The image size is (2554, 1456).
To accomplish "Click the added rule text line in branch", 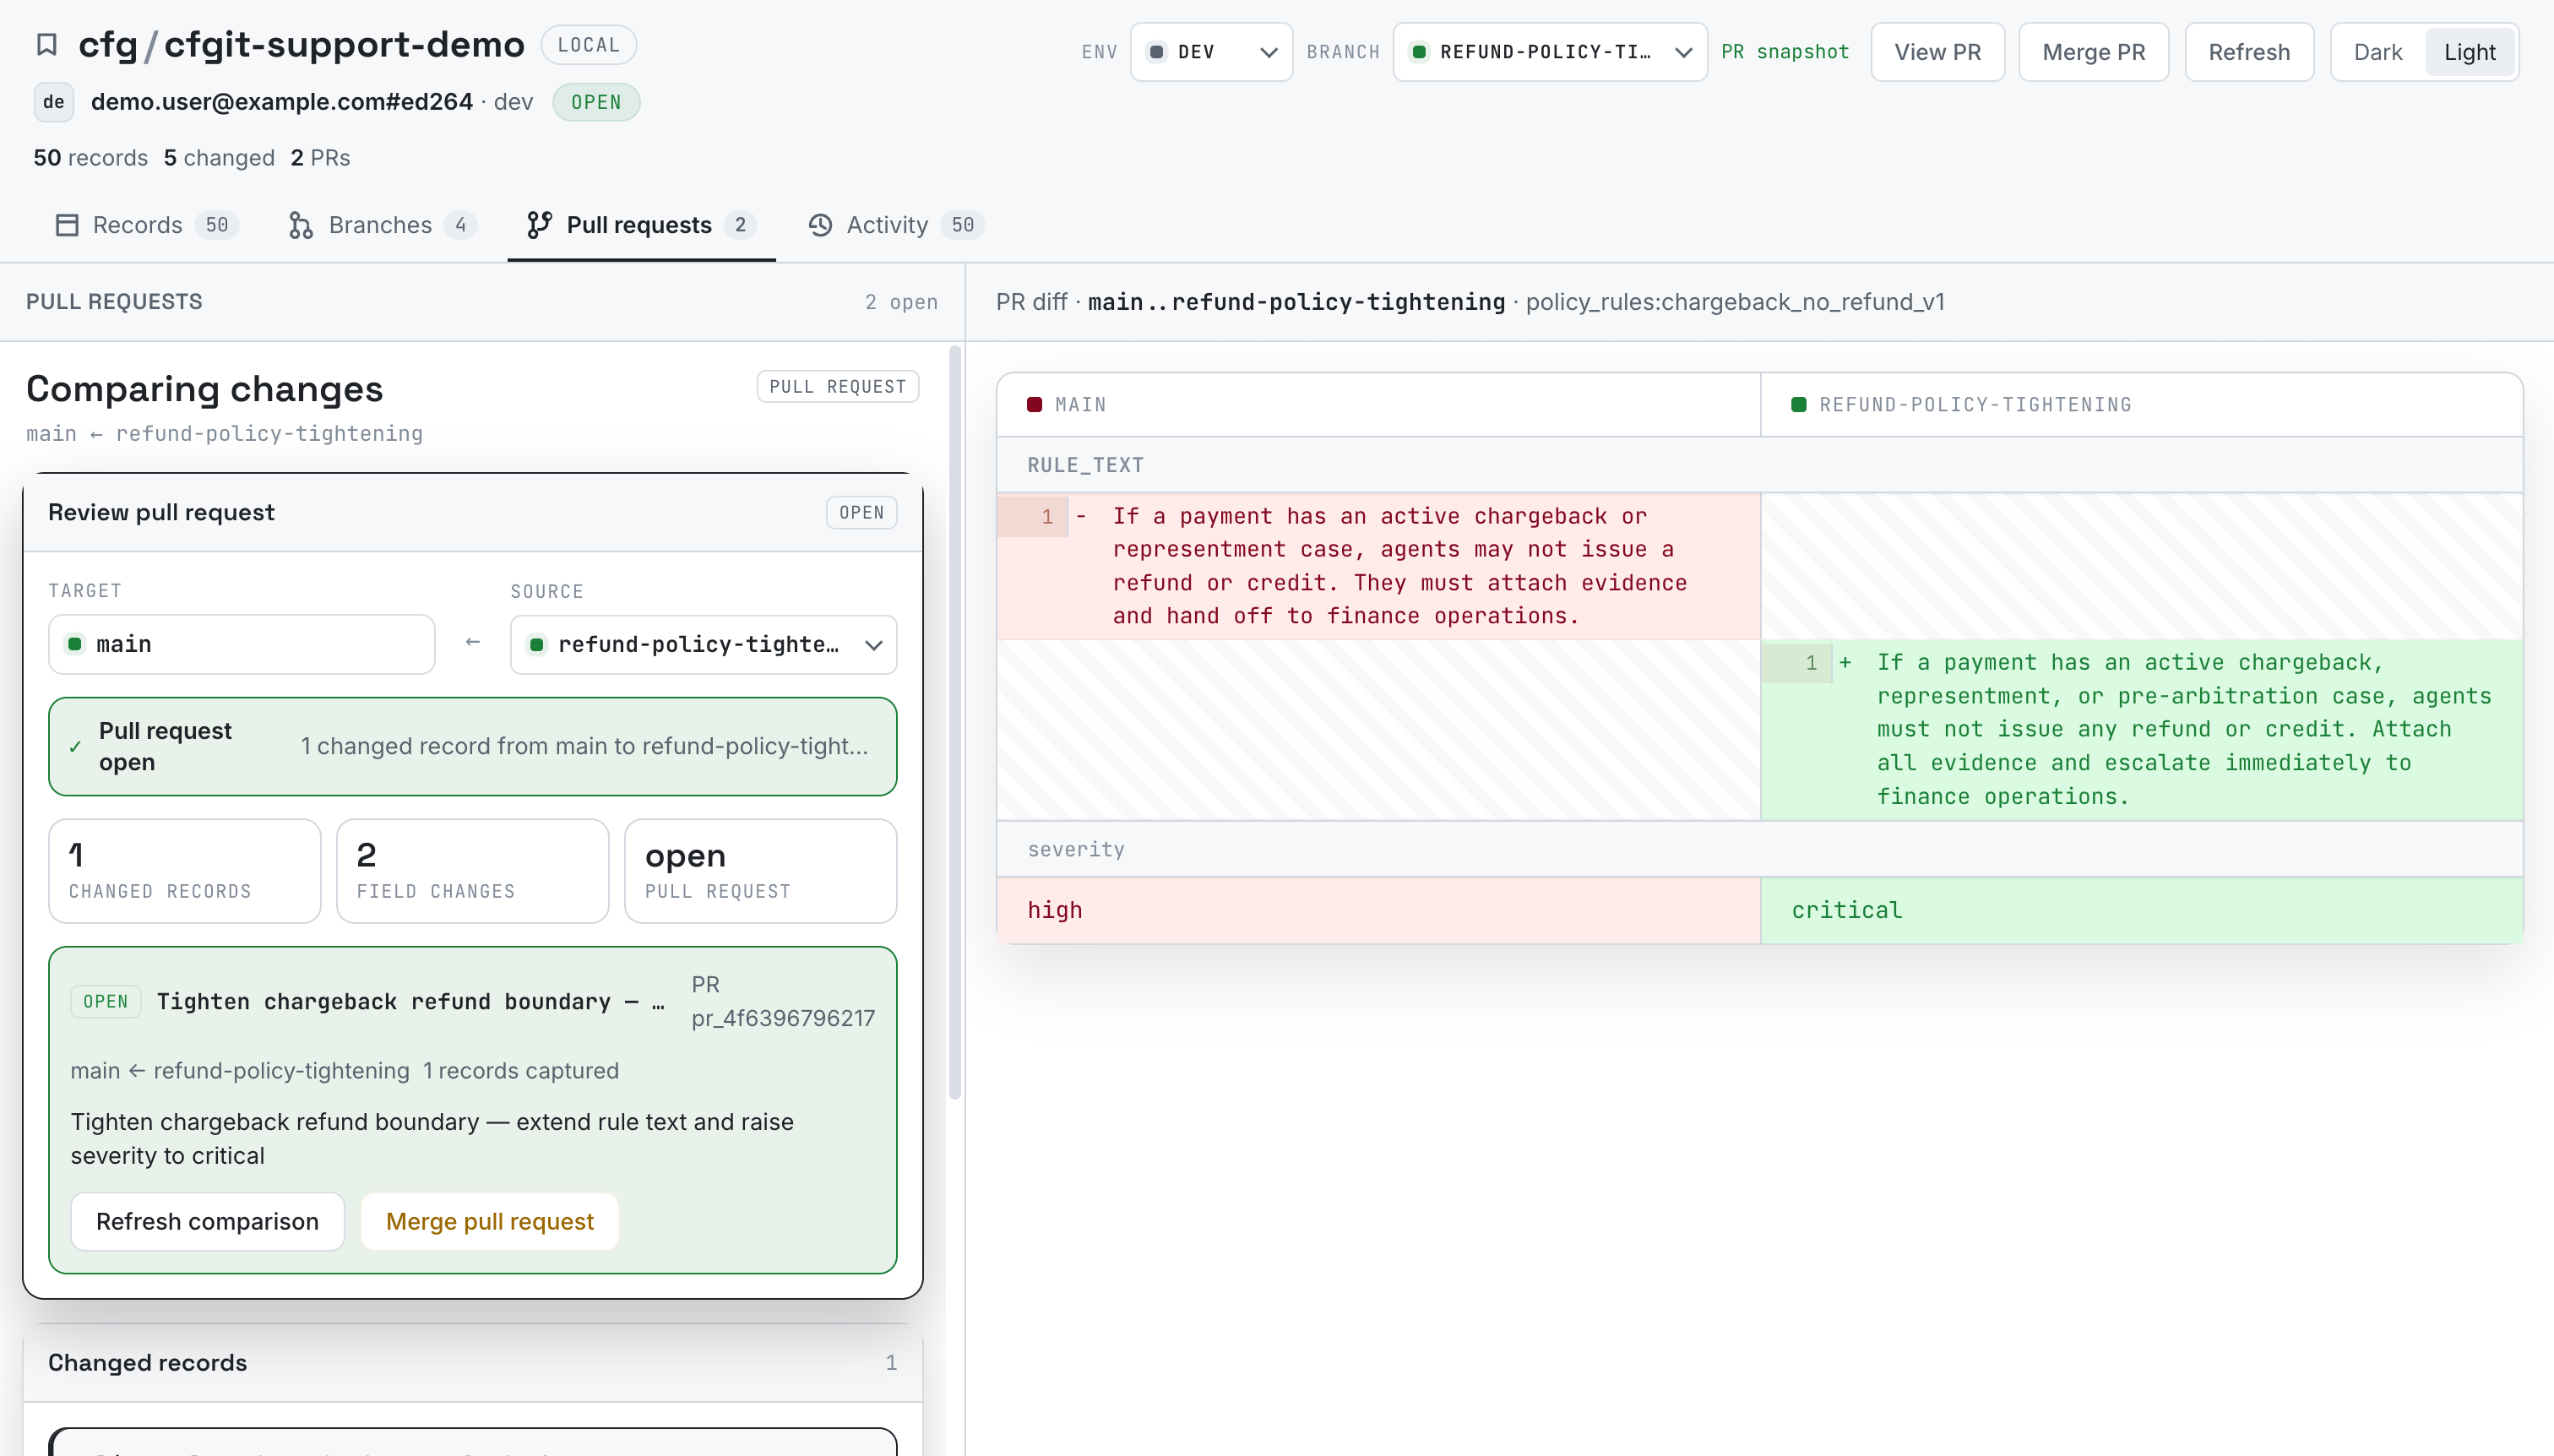I will 2142,729.
